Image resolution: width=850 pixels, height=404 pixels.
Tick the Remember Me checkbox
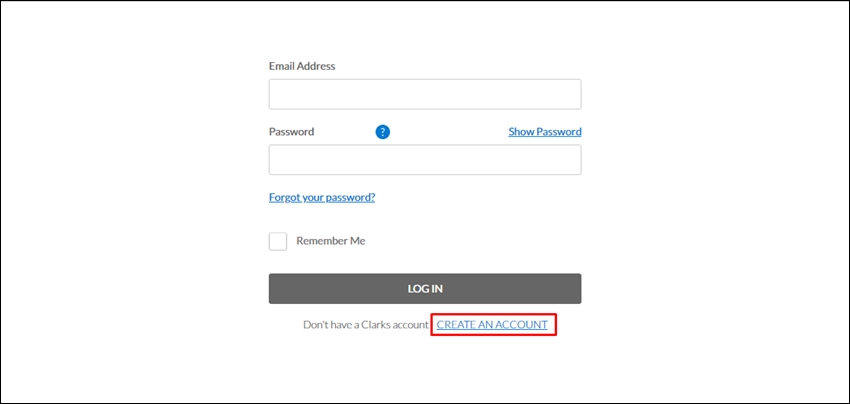click(278, 241)
